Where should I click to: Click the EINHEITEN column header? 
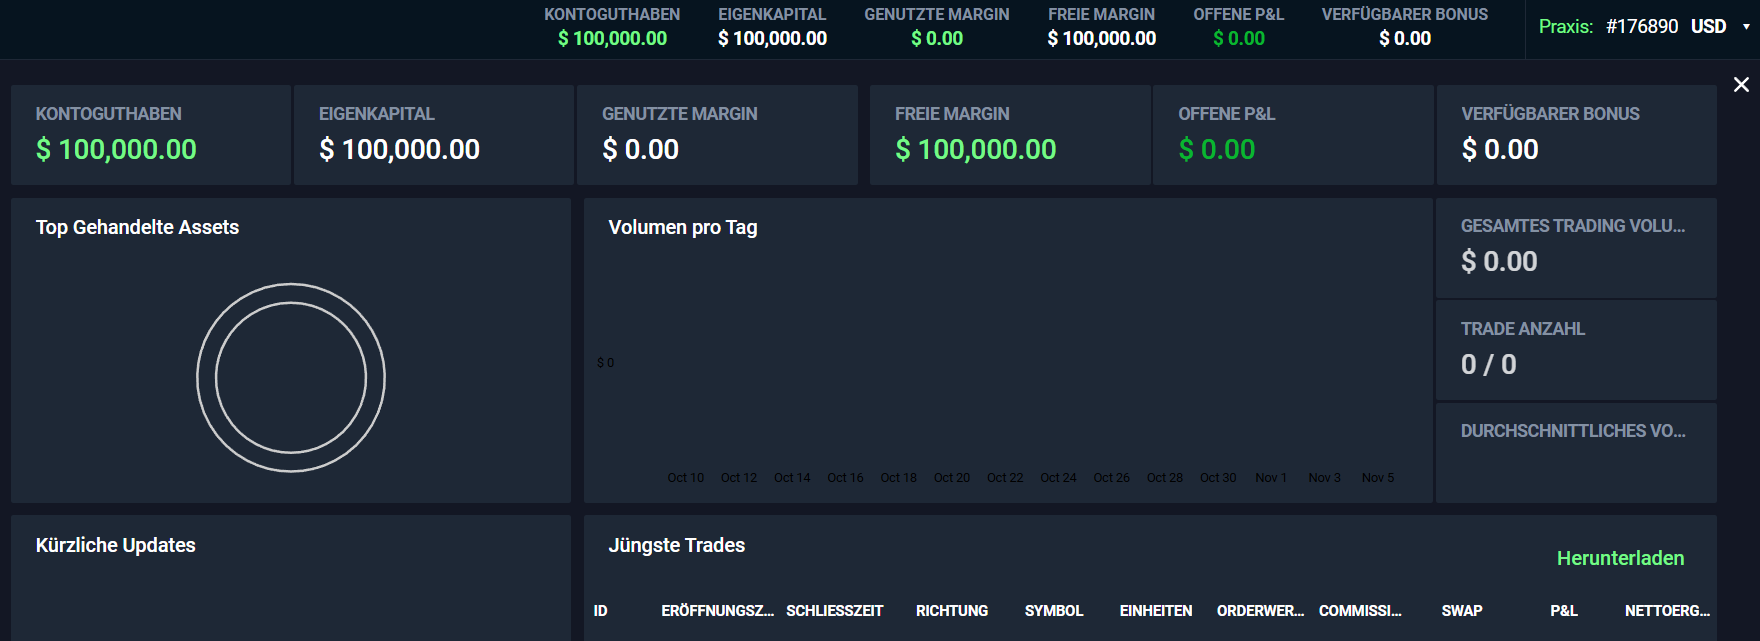[x=1155, y=611]
